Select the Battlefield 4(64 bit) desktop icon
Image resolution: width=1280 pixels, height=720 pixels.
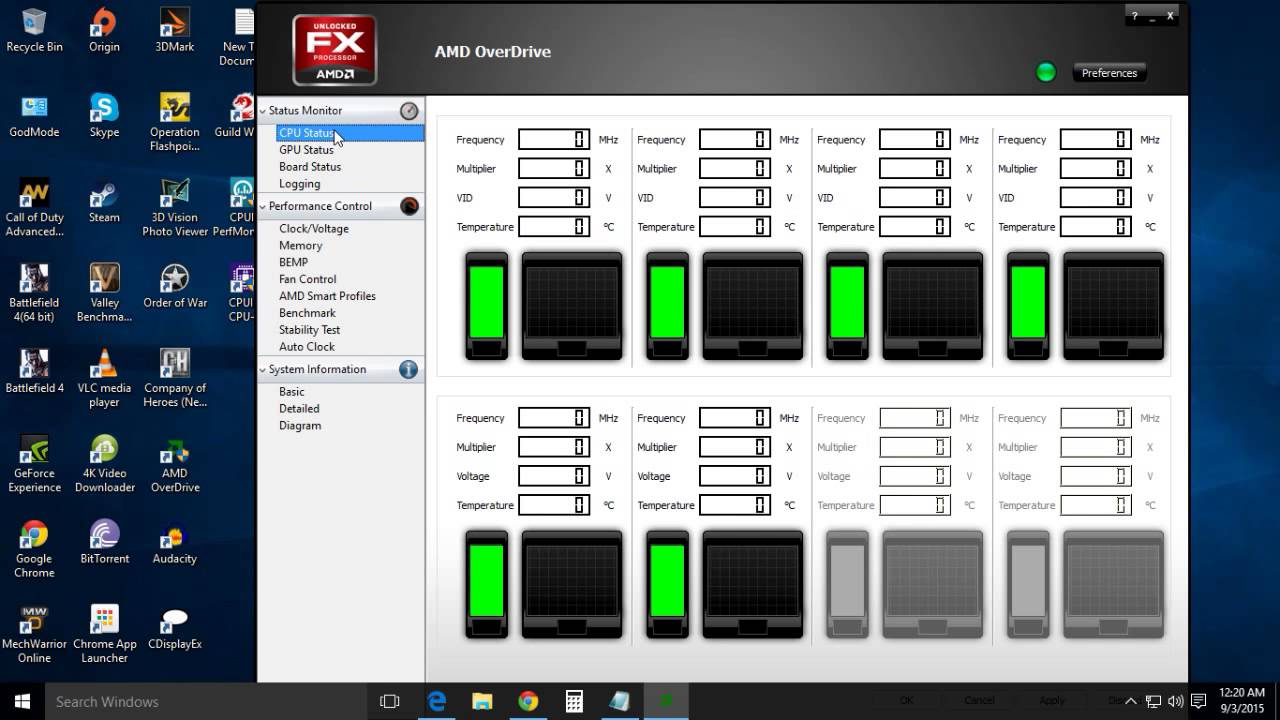coord(34,293)
